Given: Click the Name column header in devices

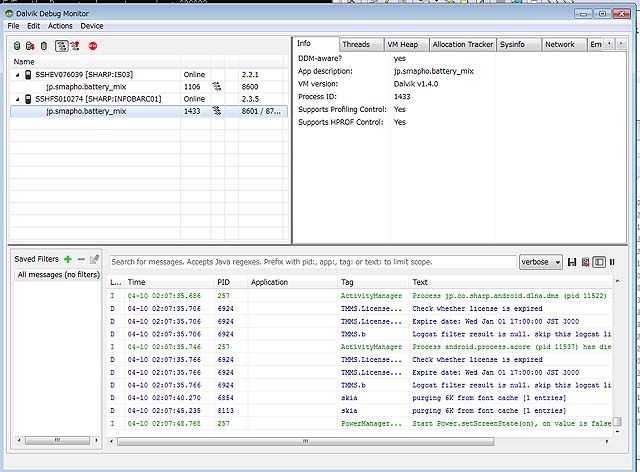Looking at the screenshot, I should (95, 62).
